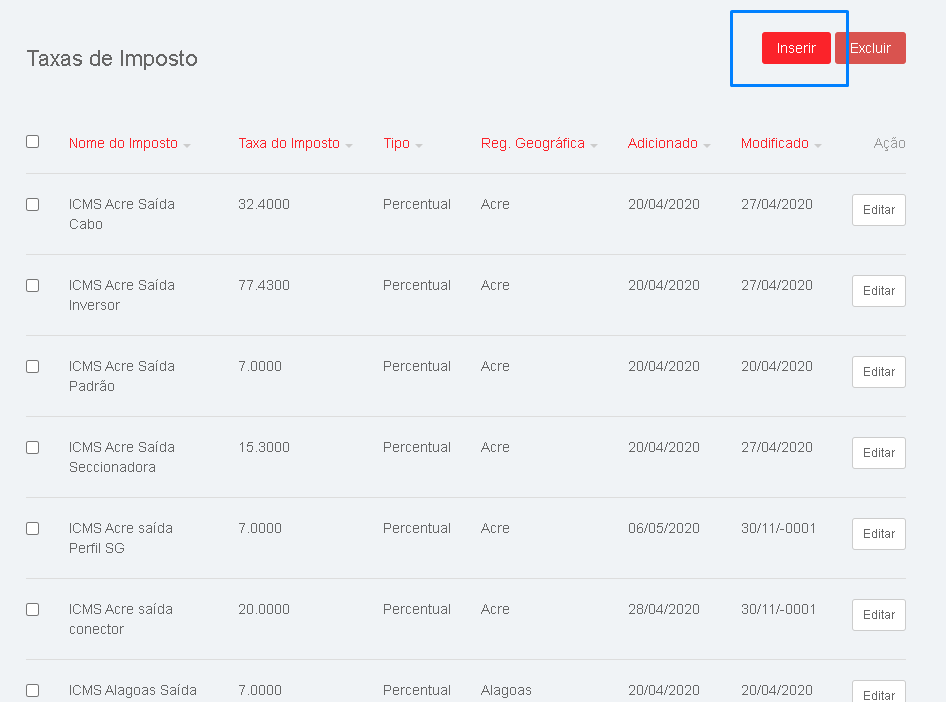Click the Excluir button
946x702 pixels.
click(x=870, y=48)
